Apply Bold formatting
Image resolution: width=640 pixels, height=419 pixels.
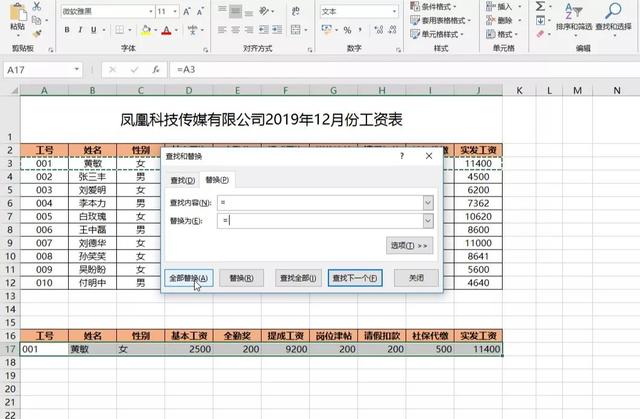[x=67, y=29]
